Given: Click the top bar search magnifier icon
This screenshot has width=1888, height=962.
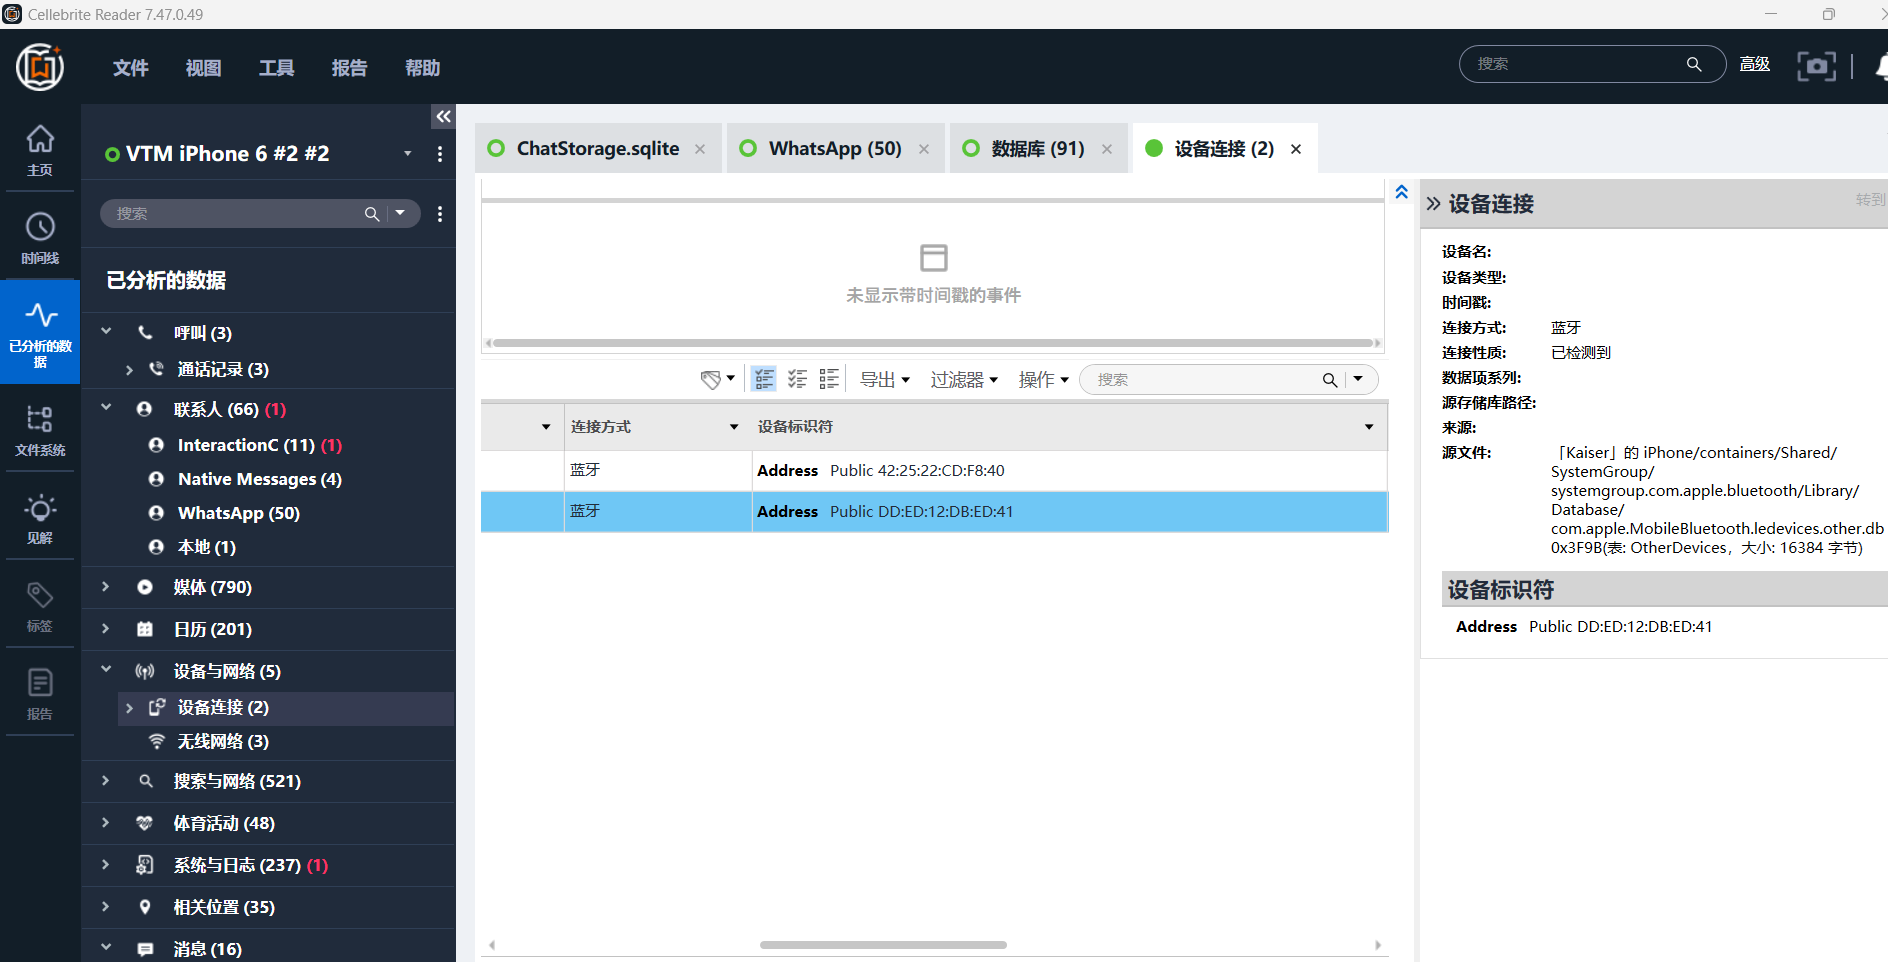Looking at the screenshot, I should pyautogui.click(x=1693, y=64).
